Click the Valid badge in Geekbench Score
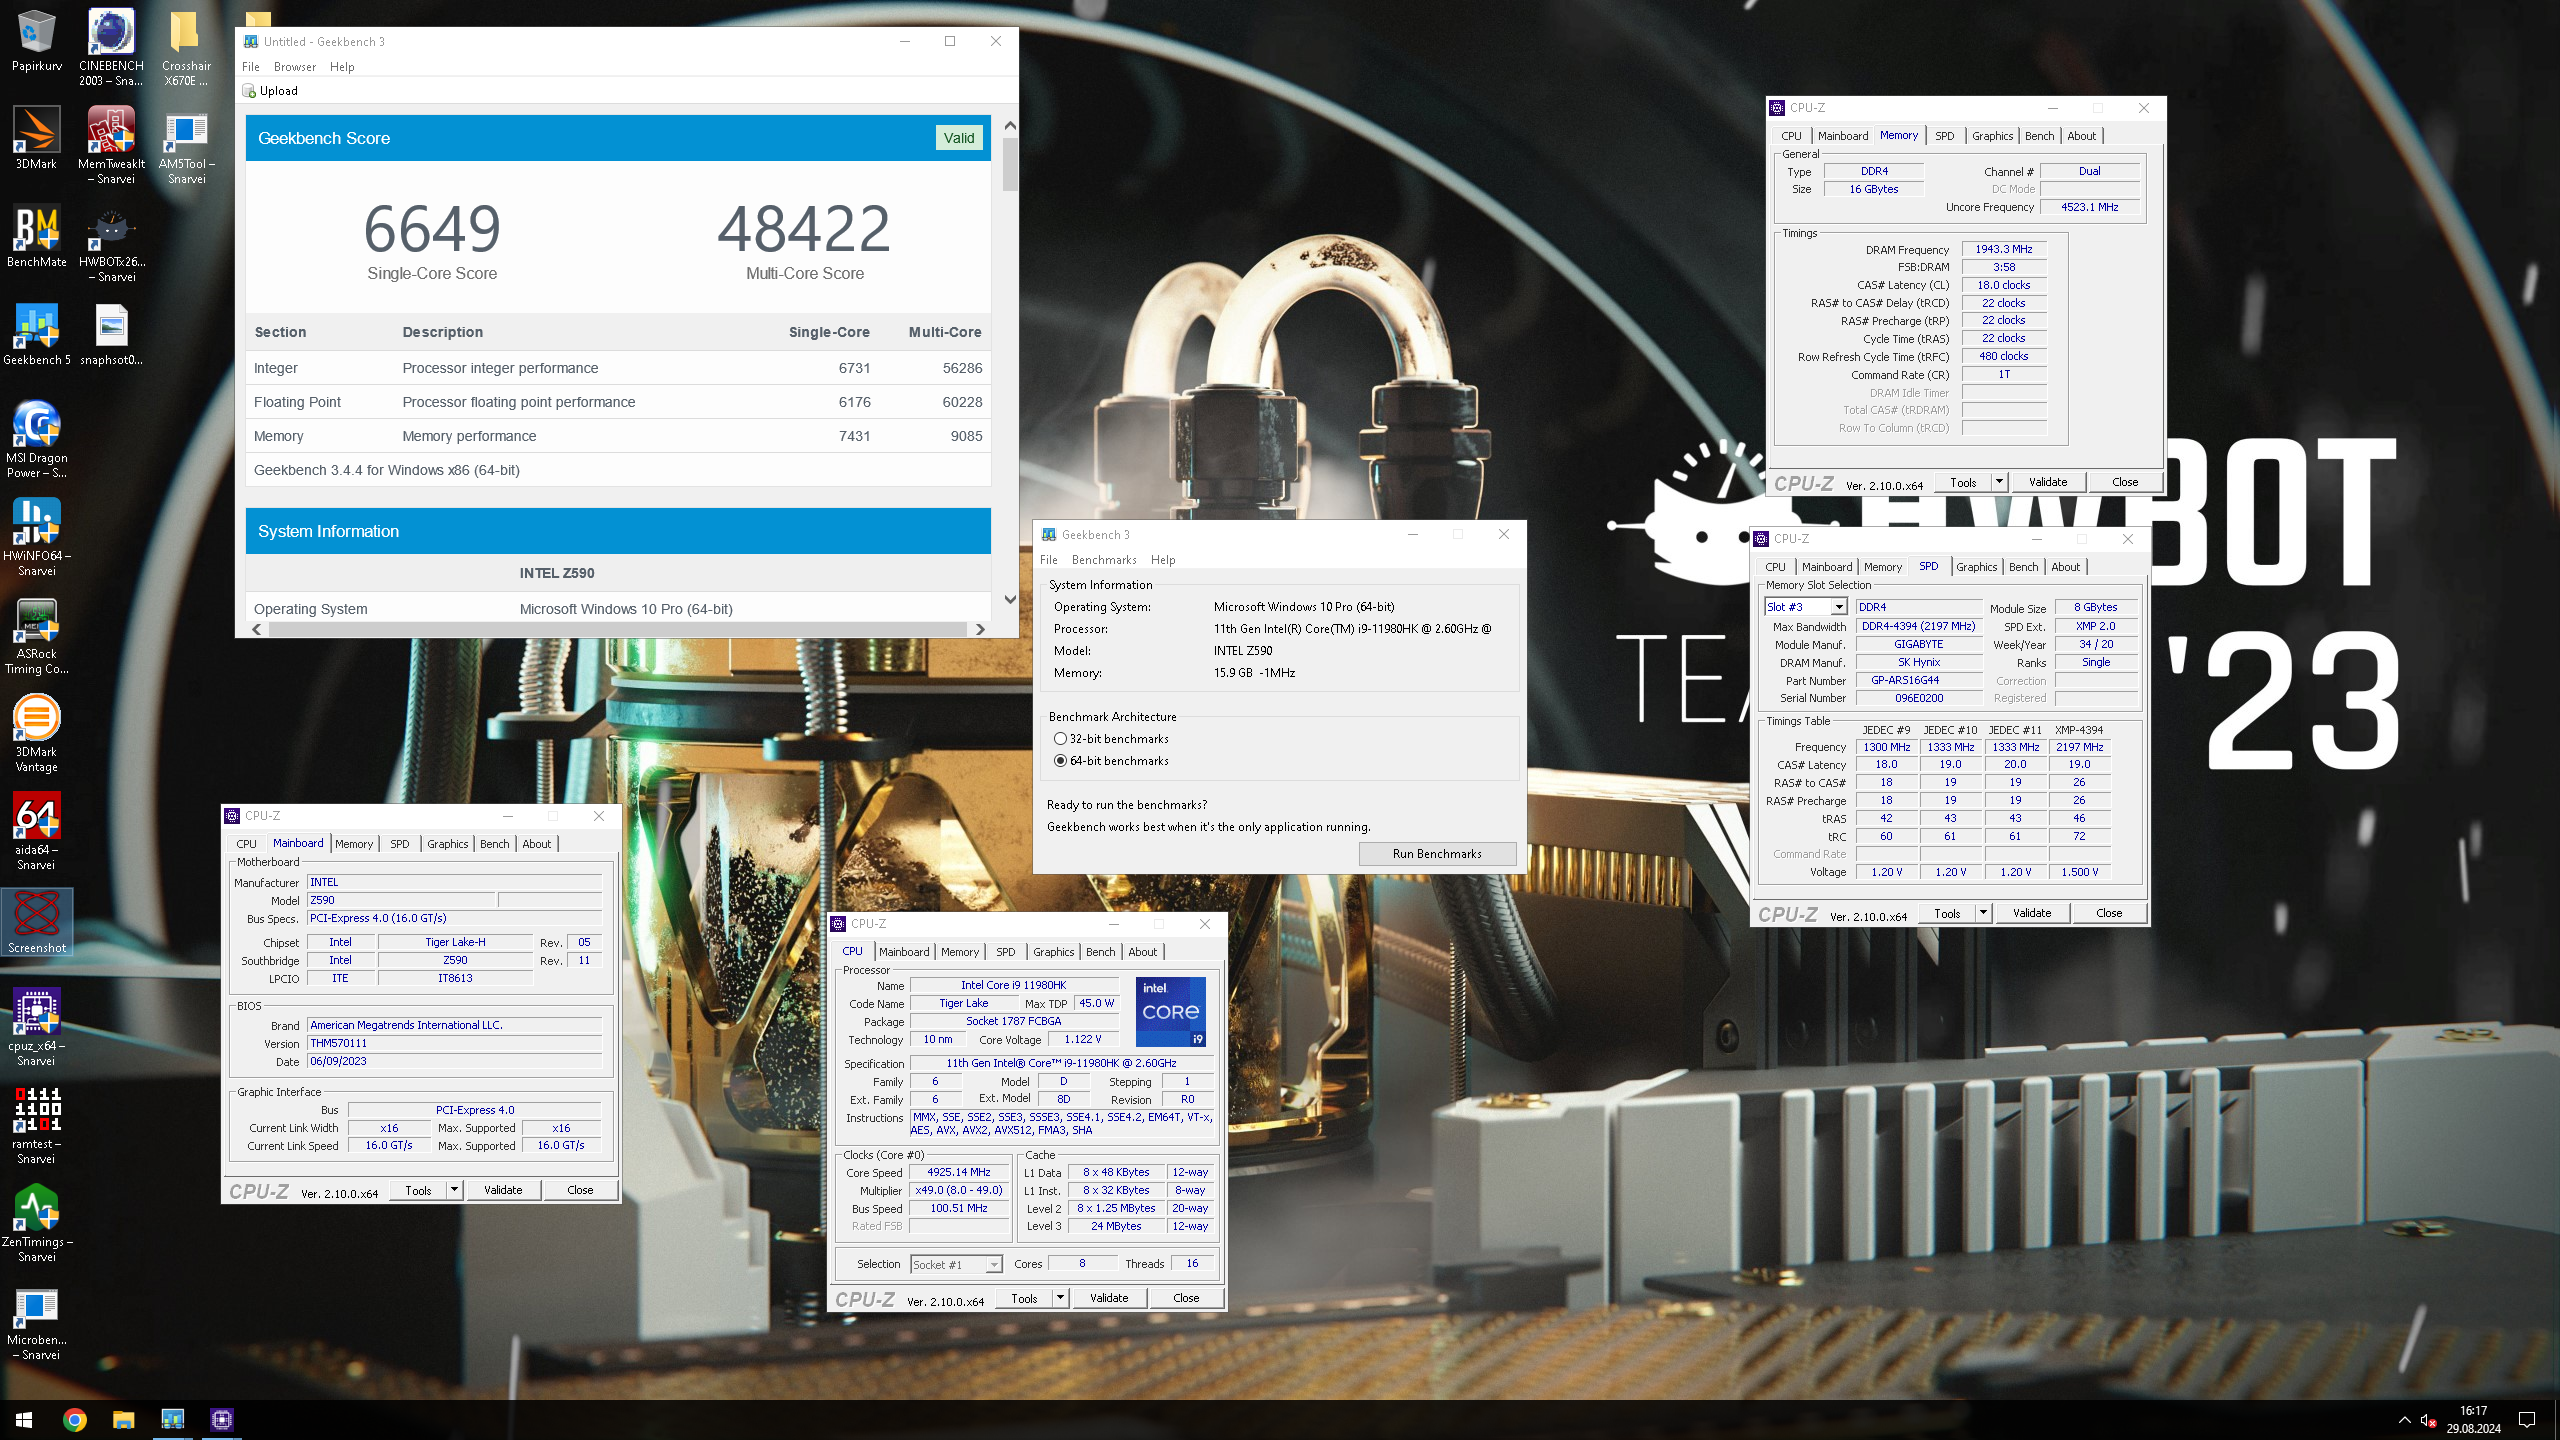 [958, 138]
